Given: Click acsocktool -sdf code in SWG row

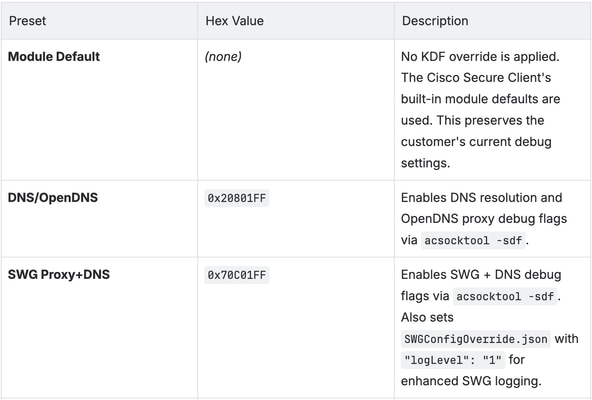Looking at the screenshot, I should [x=505, y=297].
